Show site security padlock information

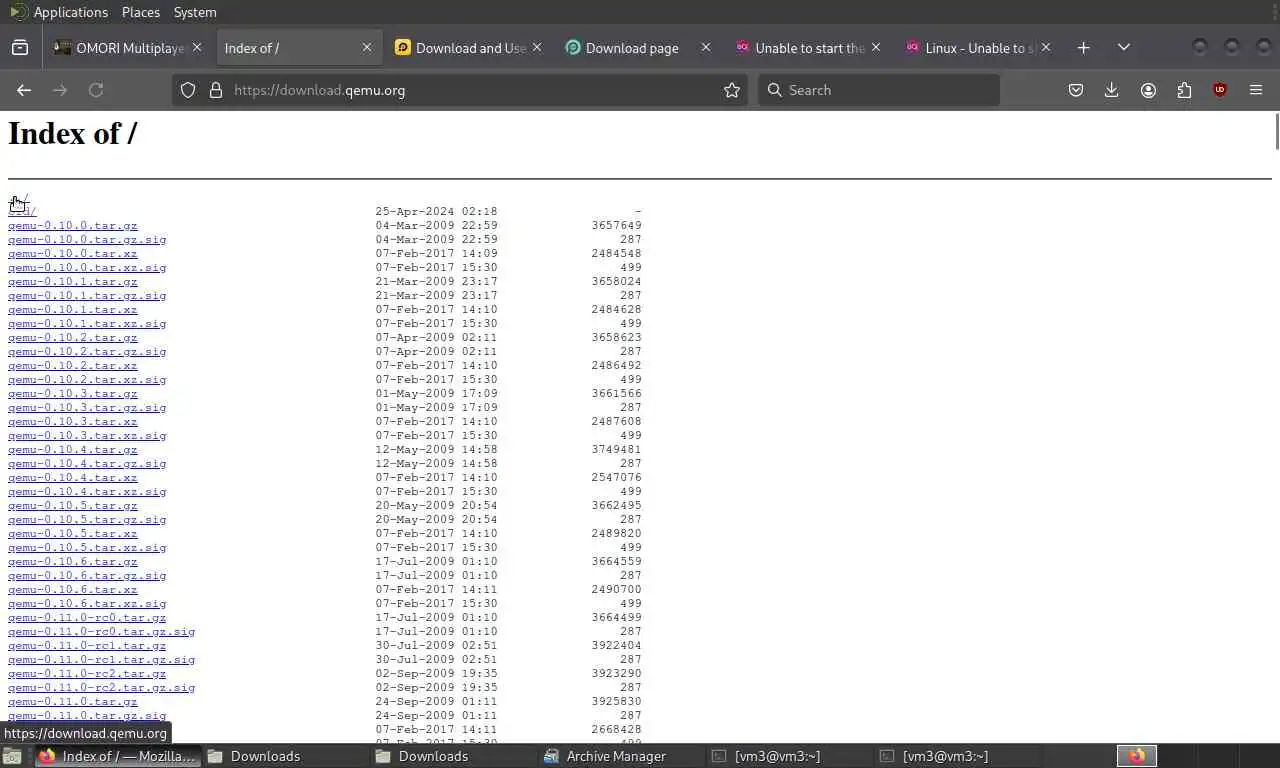pos(215,90)
